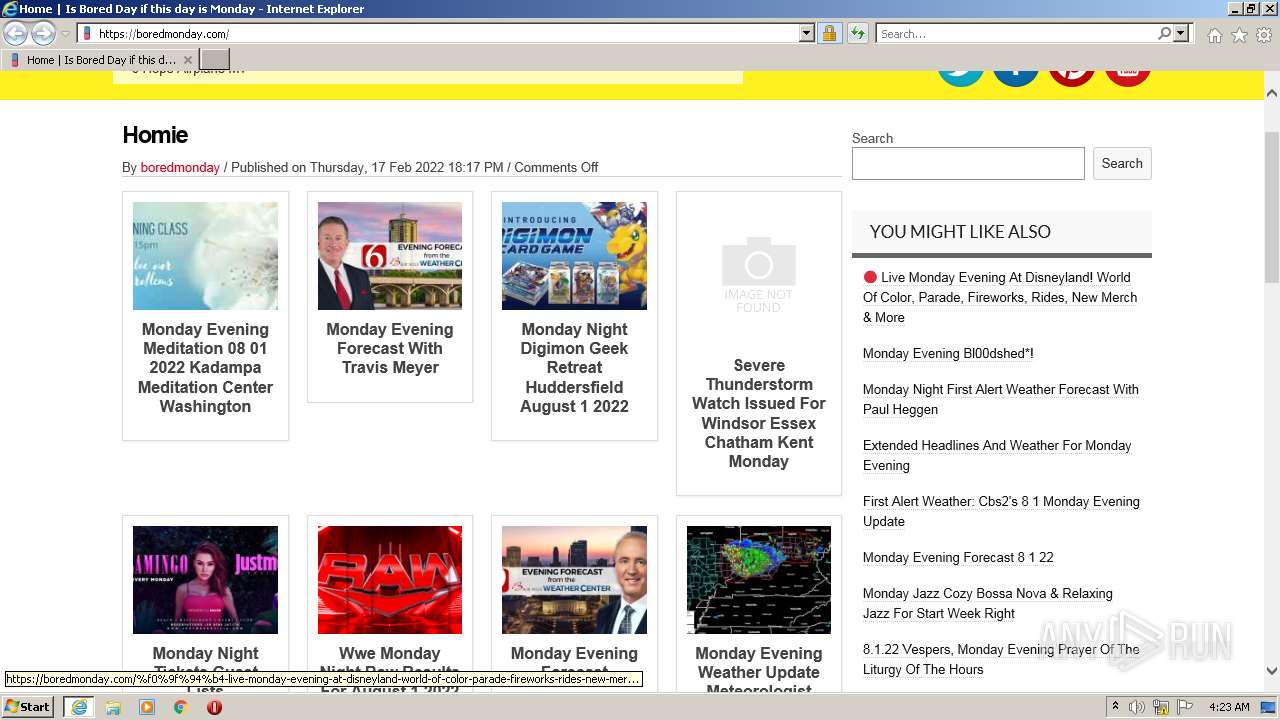The width and height of the screenshot is (1280, 720).
Task: Open Severe Thunderstorm Watch Windsor Essex title
Action: [759, 413]
